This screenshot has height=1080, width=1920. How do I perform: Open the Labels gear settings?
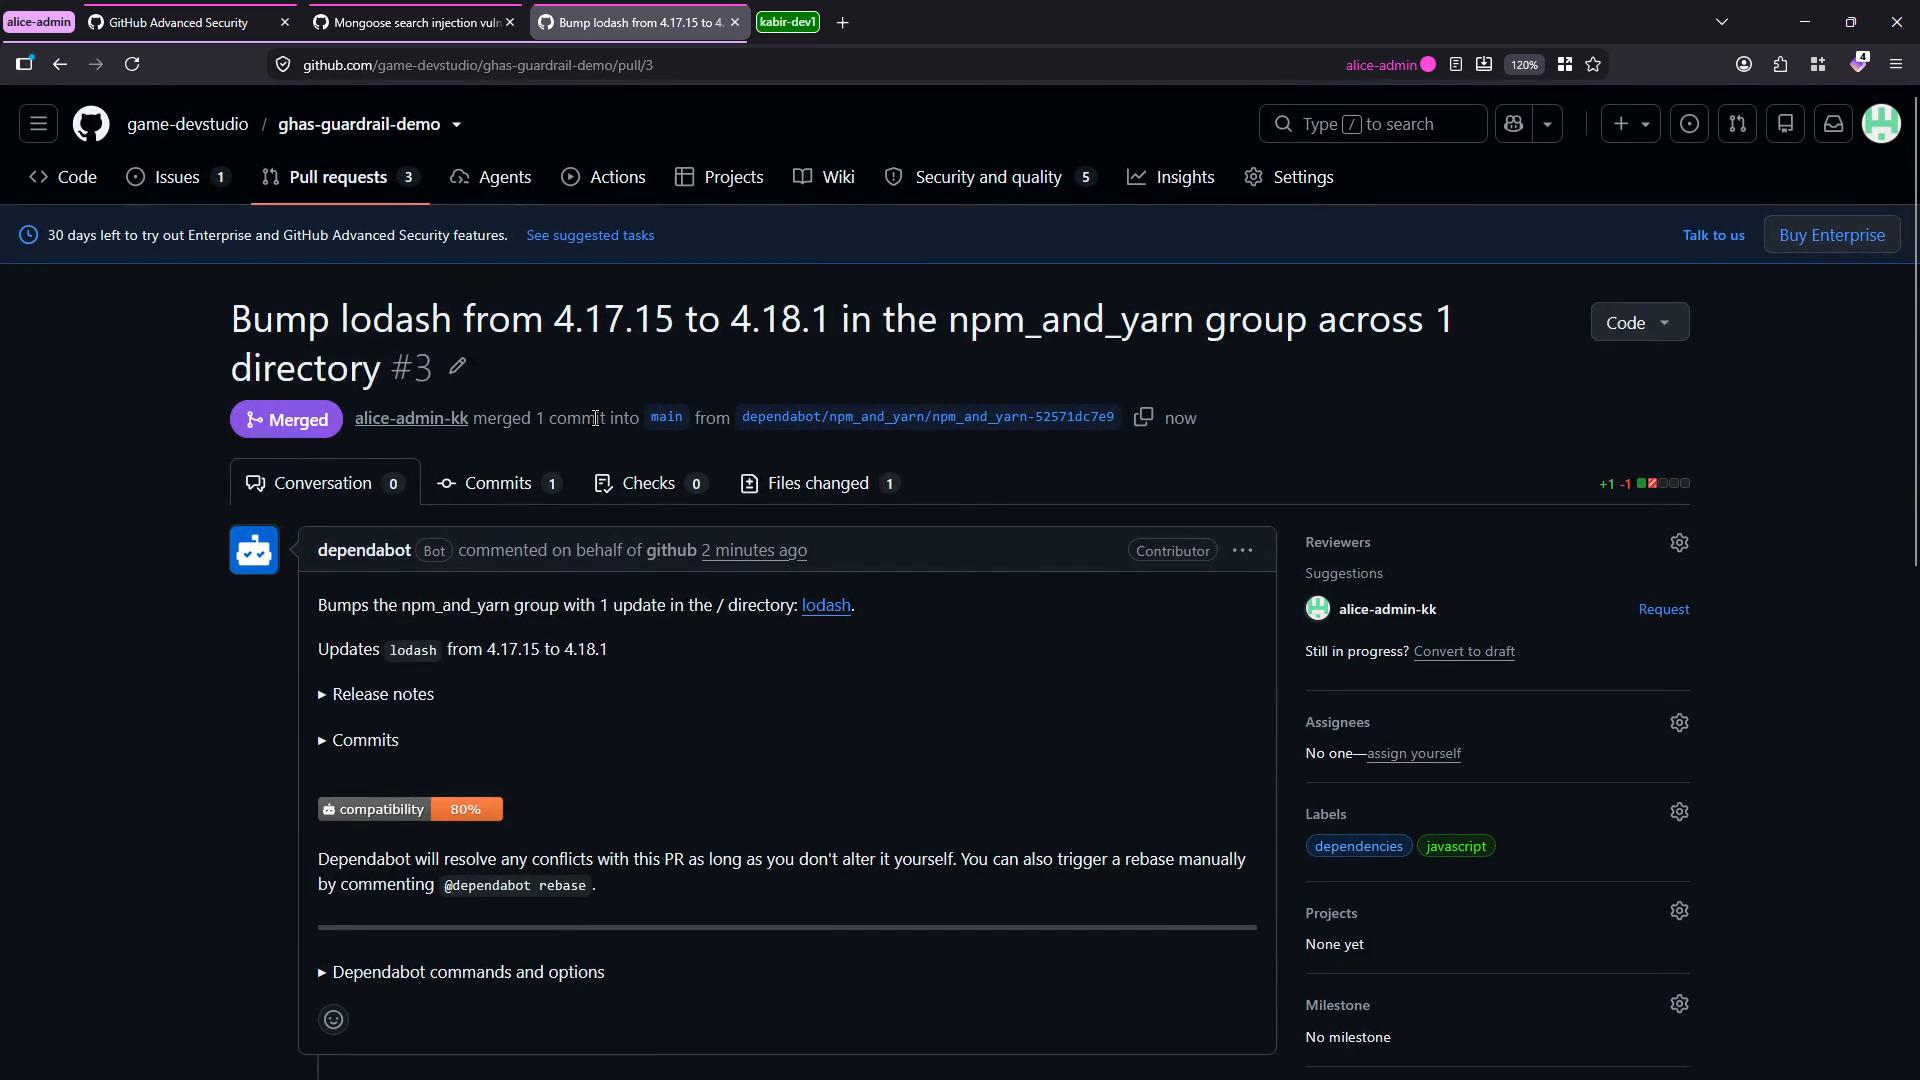[1679, 812]
